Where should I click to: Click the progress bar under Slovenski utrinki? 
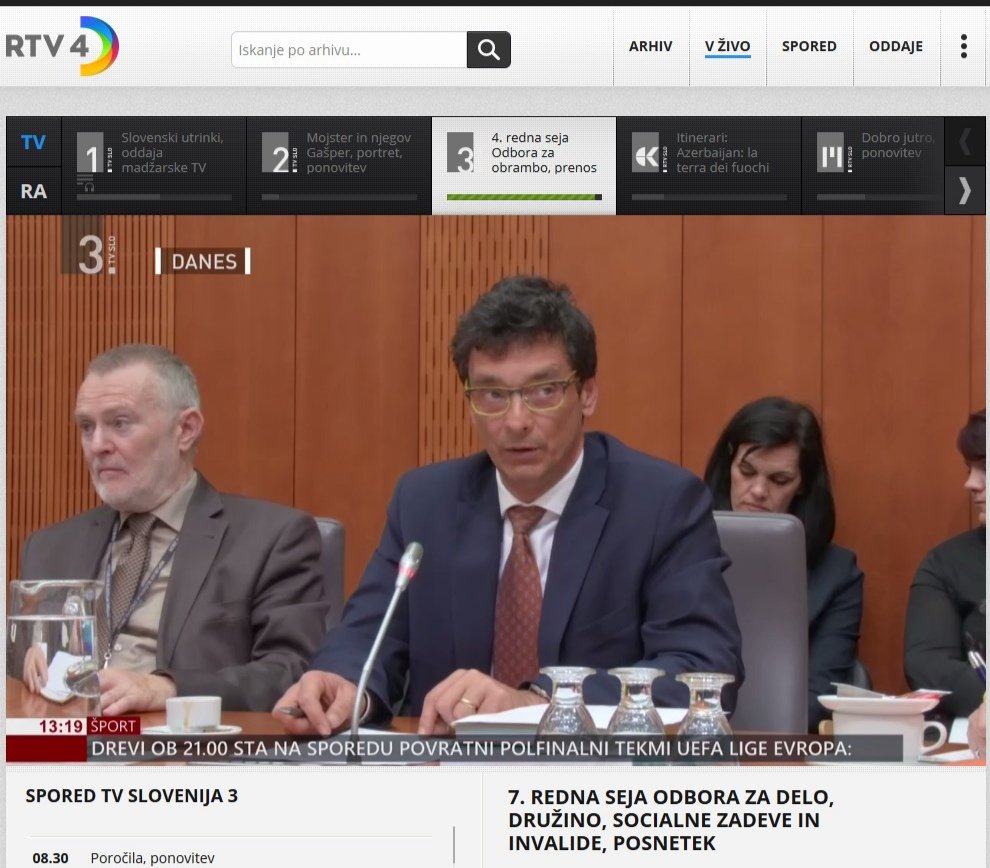(x=154, y=197)
